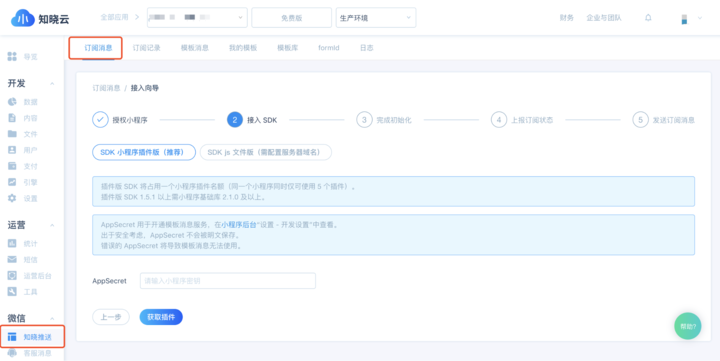Switch to the 模板库 tab
The image size is (720, 361).
(287, 48)
